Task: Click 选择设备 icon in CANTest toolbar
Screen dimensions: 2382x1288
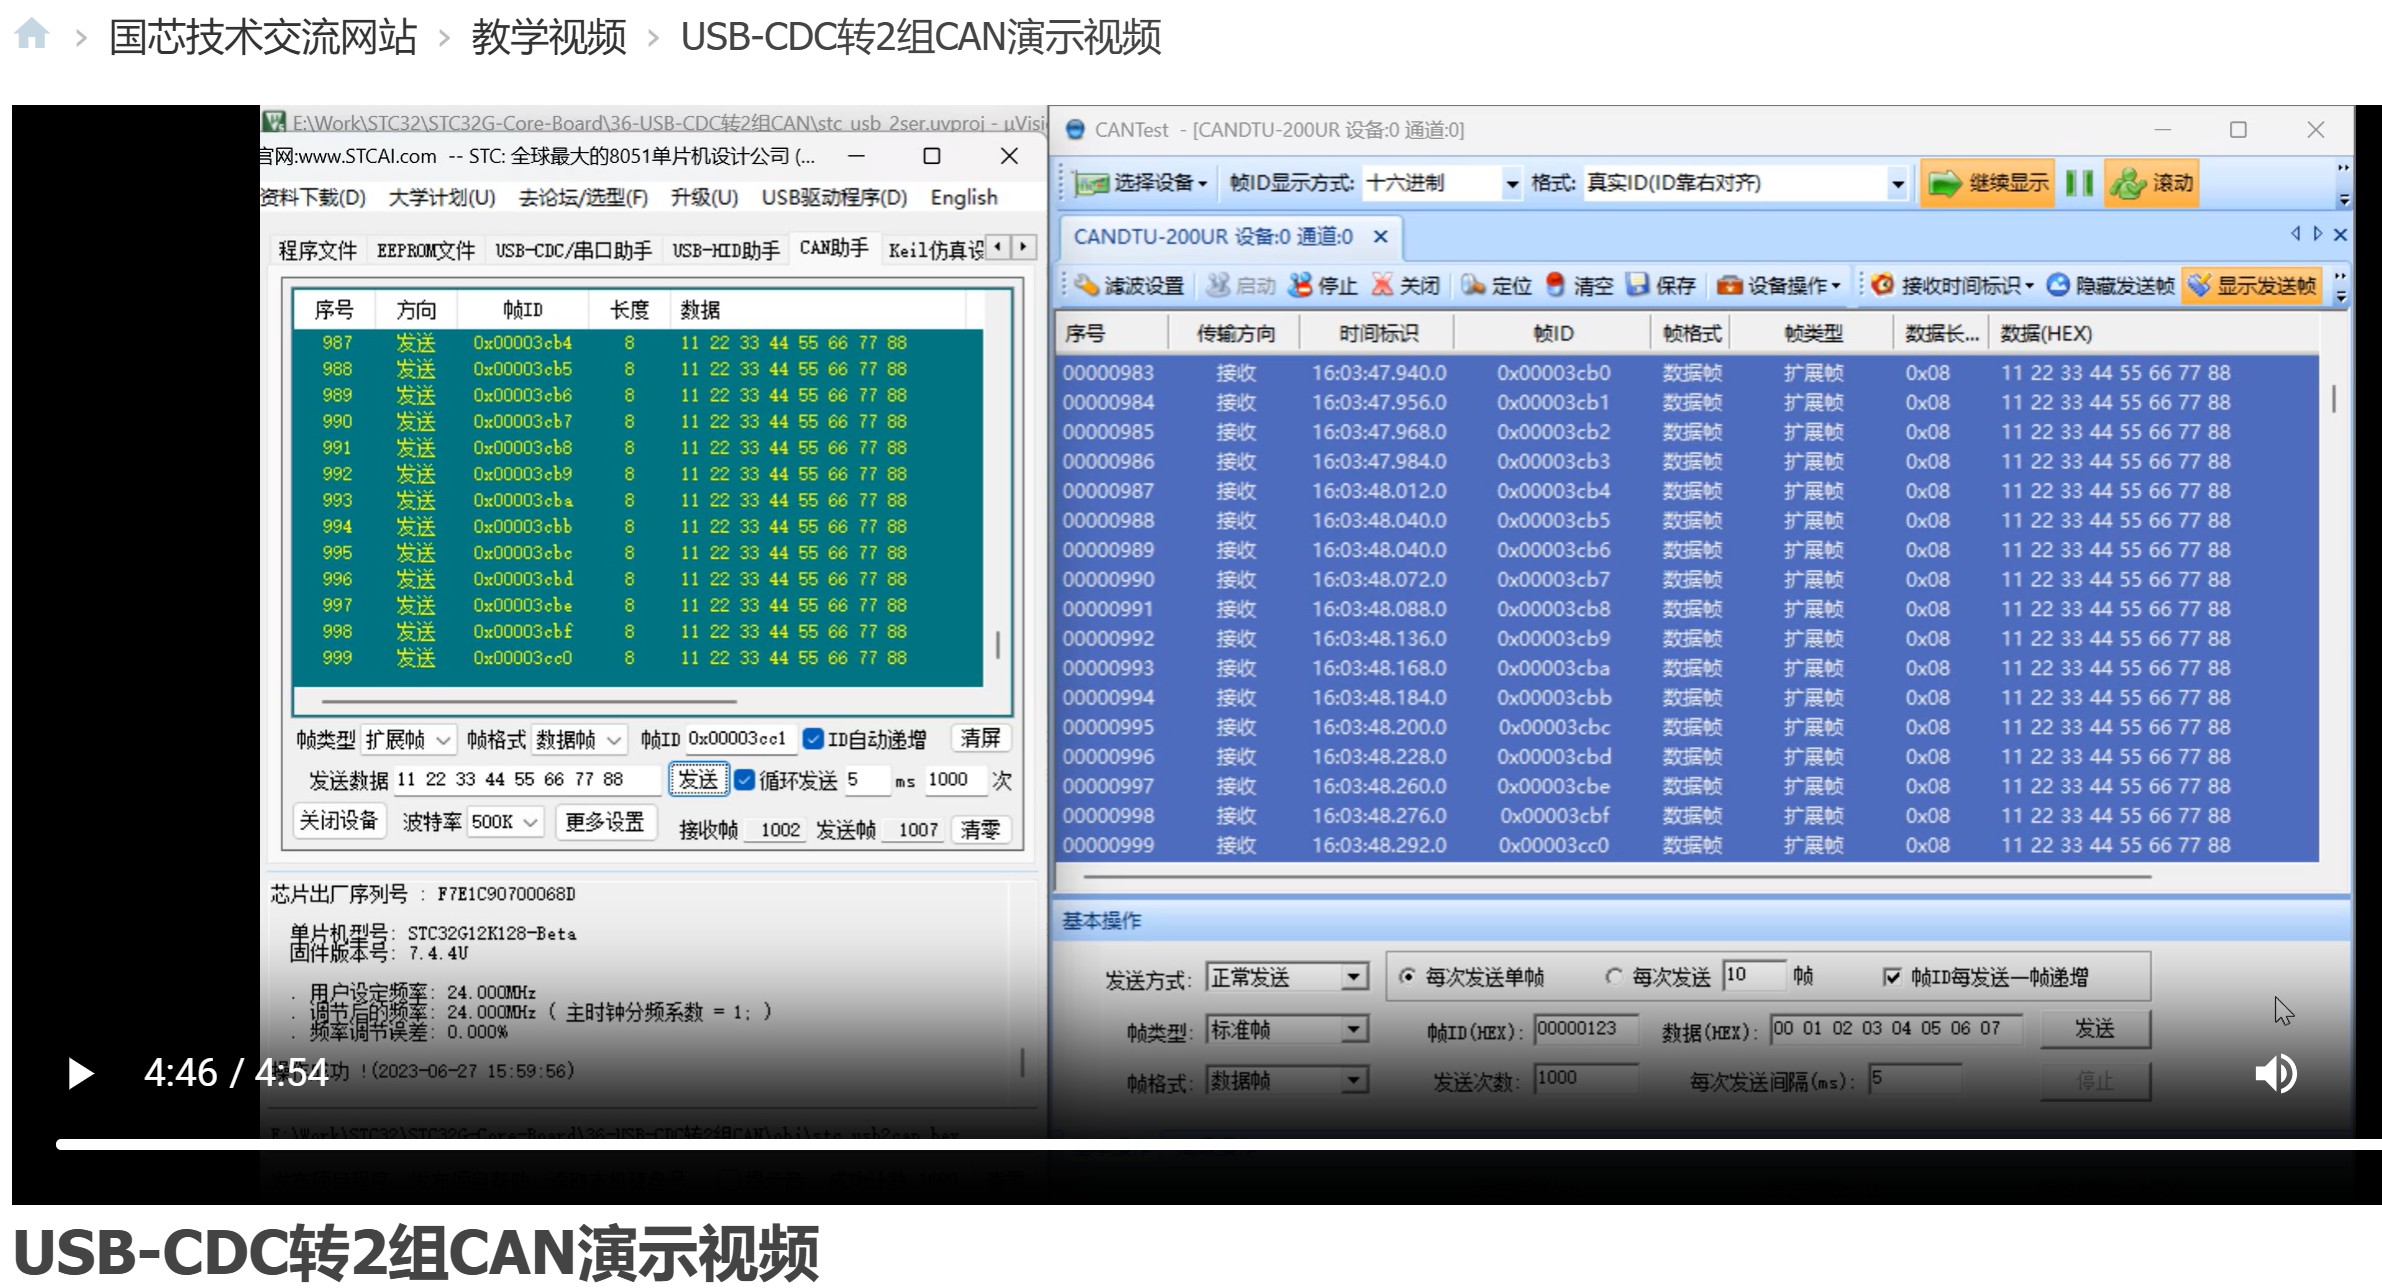Action: point(1090,183)
